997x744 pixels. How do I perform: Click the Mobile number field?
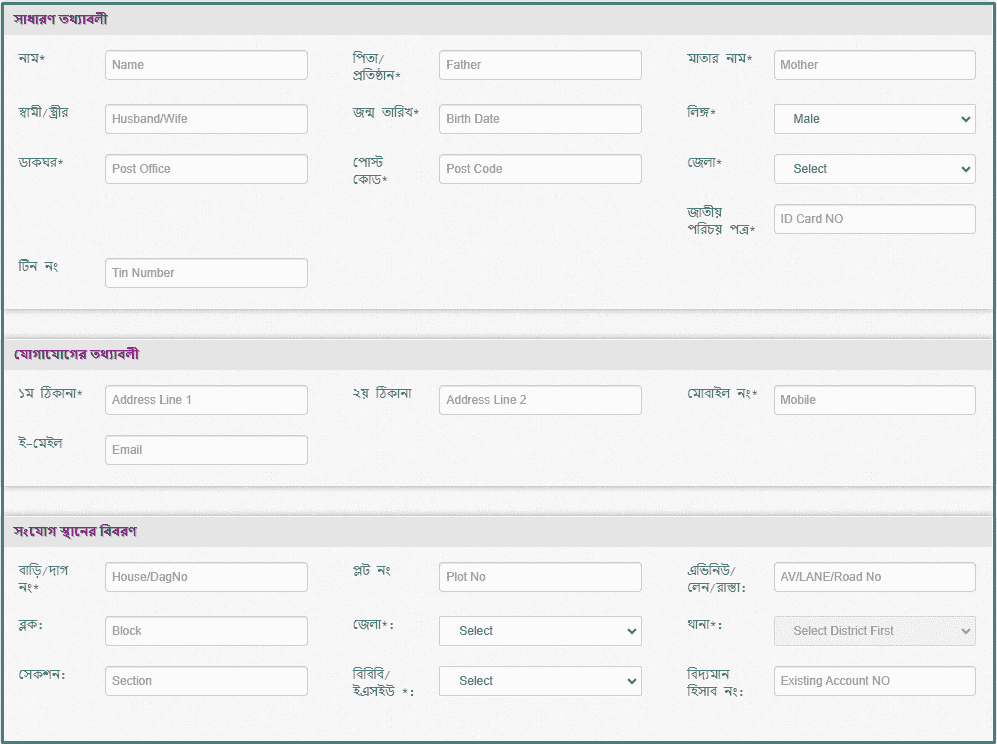click(874, 400)
